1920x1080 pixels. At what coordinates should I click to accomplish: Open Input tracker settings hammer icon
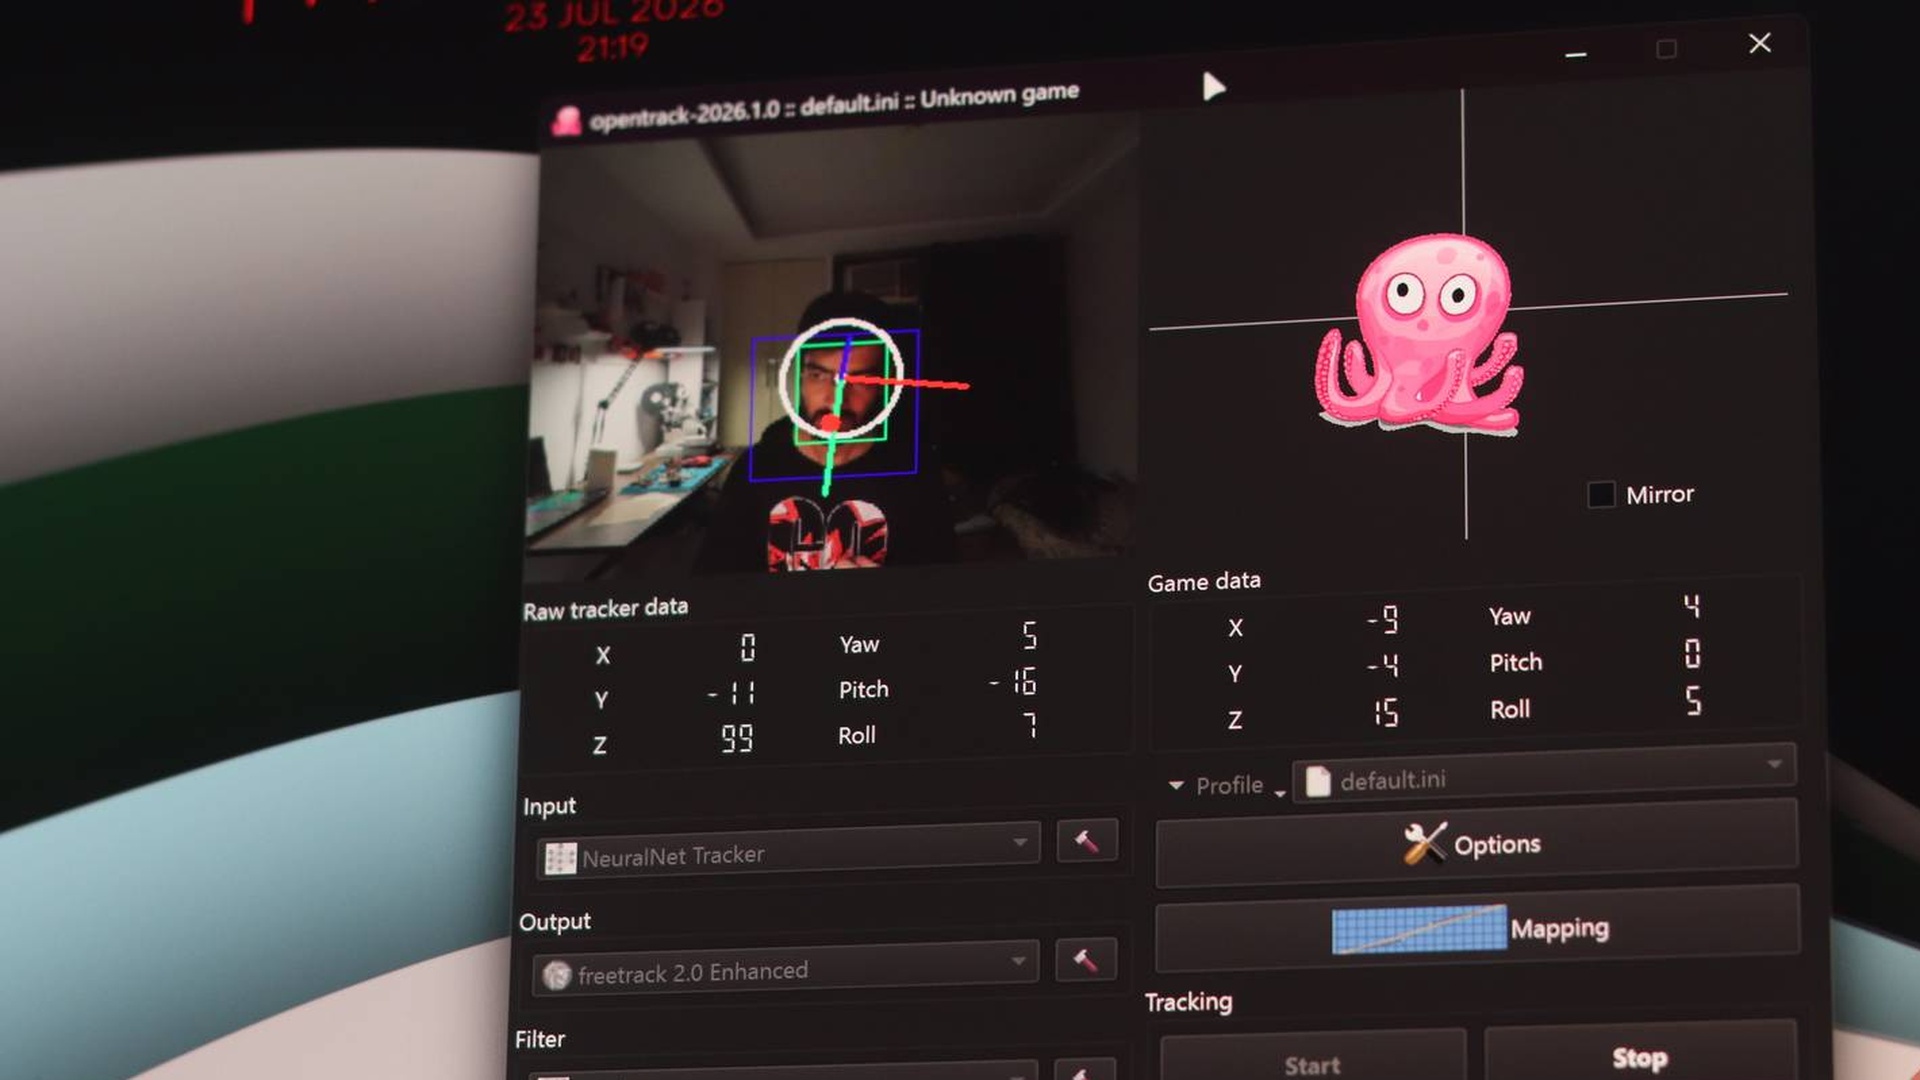pos(1087,842)
